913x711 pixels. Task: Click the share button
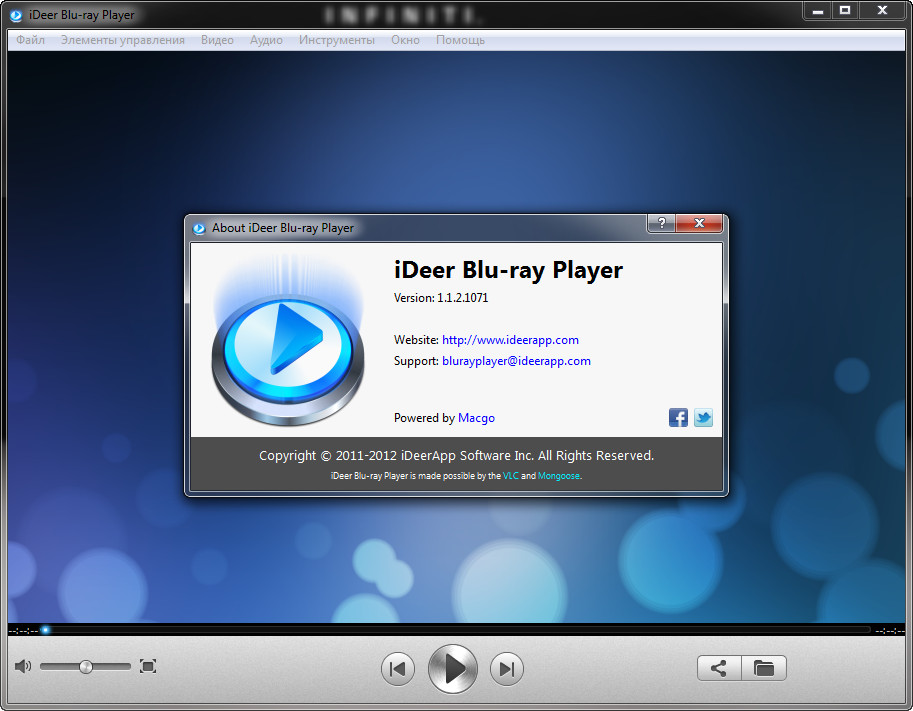click(x=719, y=668)
